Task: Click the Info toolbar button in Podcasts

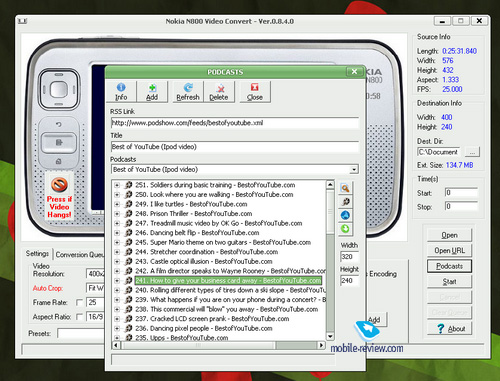Action: (x=121, y=92)
